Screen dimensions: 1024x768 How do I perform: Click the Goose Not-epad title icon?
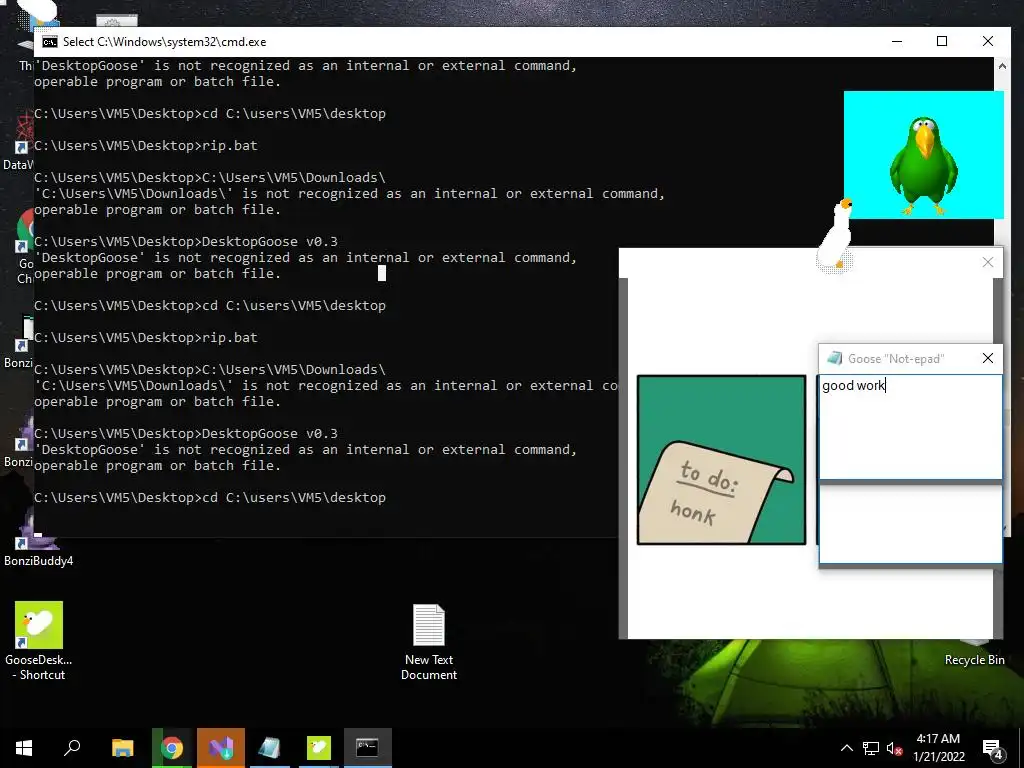point(834,358)
